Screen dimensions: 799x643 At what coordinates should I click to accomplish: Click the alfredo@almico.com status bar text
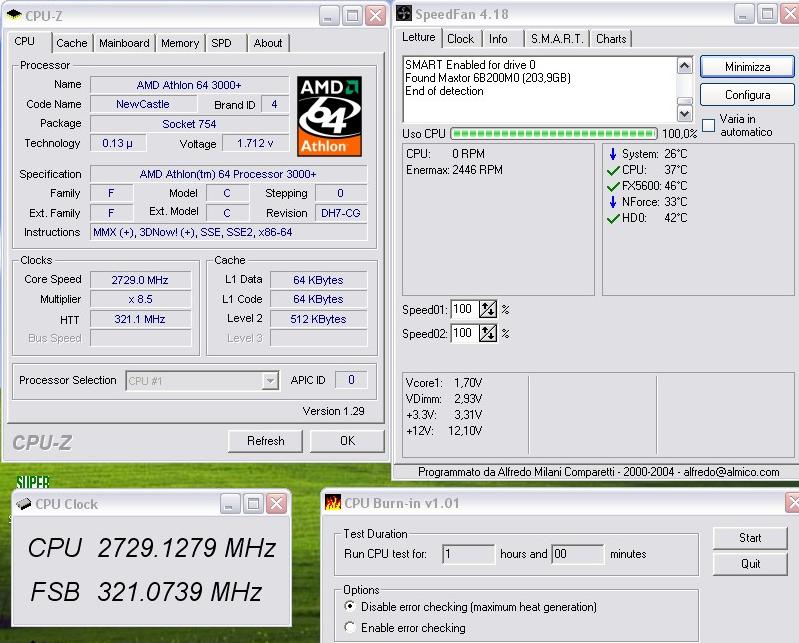[731, 472]
